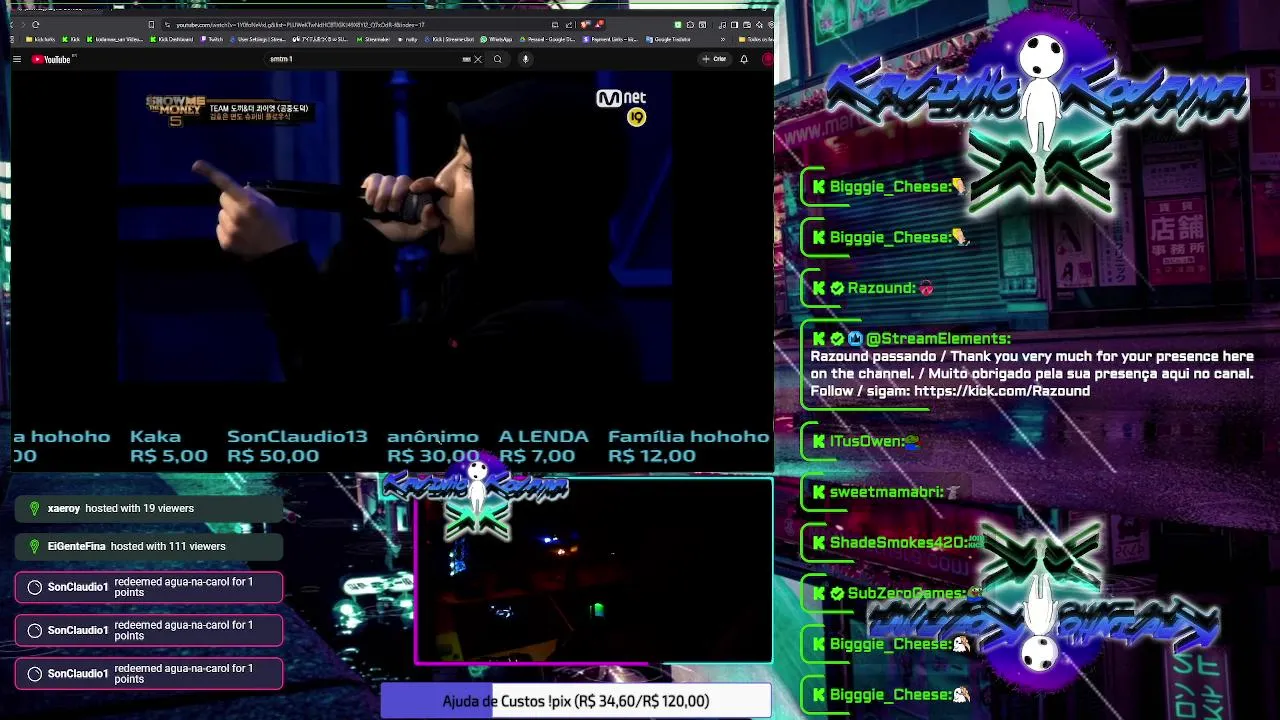Click the Mnet logo in the video

click(x=621, y=98)
